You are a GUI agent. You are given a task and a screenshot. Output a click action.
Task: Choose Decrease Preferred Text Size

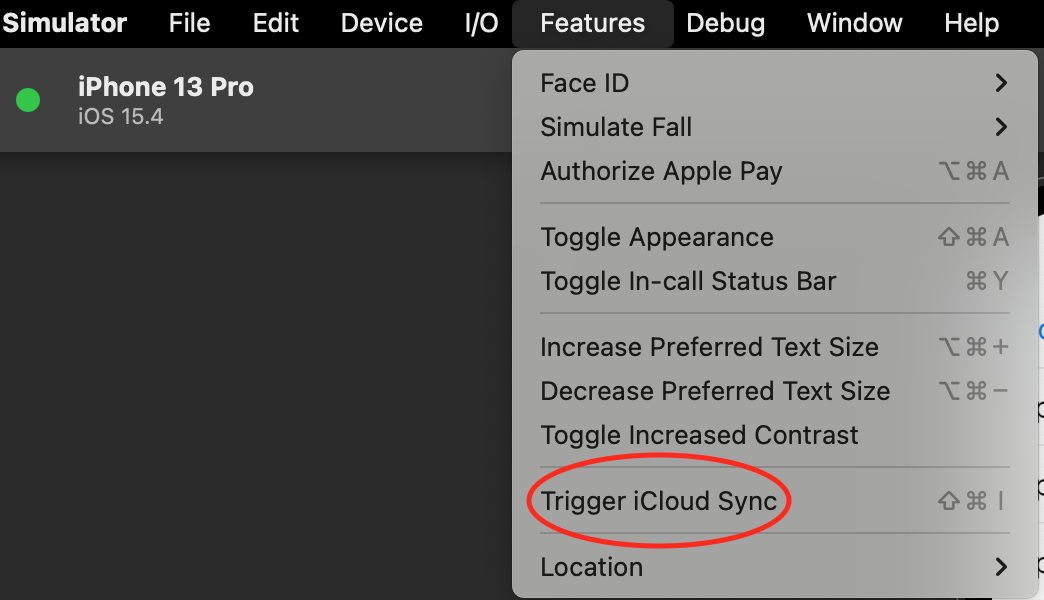coord(715,392)
